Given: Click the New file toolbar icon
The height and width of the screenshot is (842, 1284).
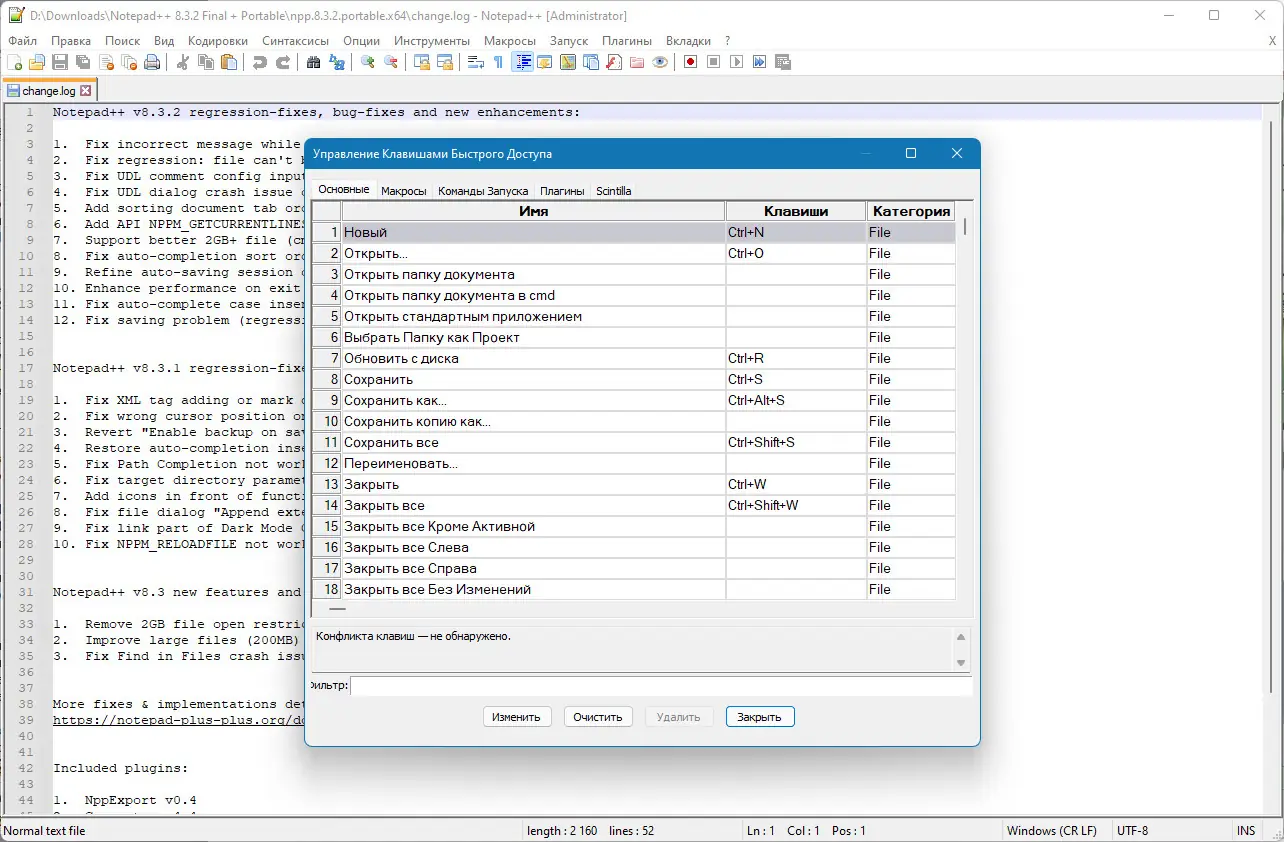Looking at the screenshot, I should 14,62.
